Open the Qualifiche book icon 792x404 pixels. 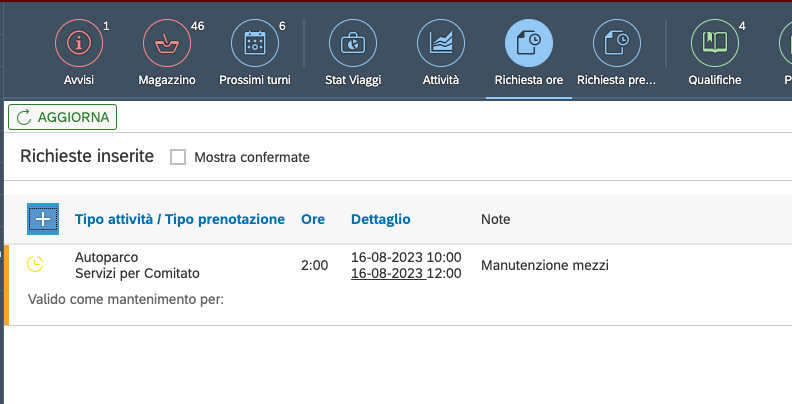point(714,43)
